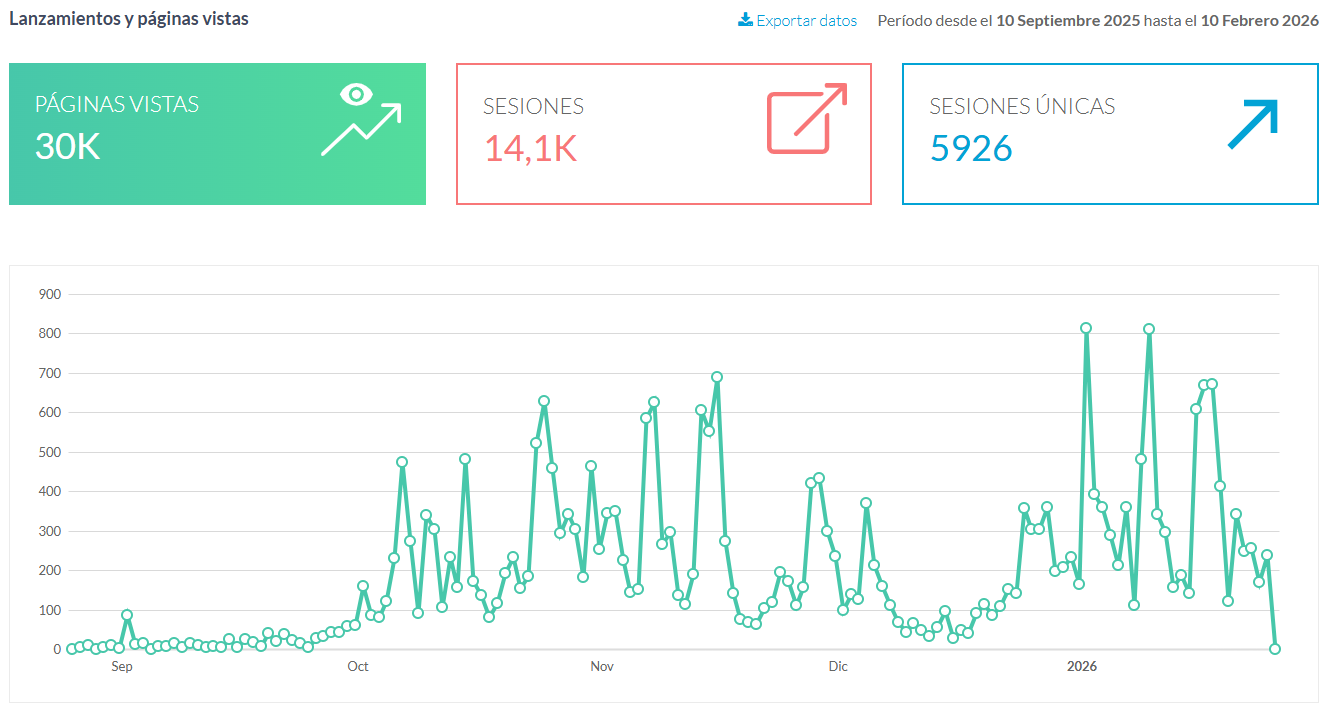This screenshot has height=715, width=1330.
Task: Click the blue arrow icon in Sesiones Únicas
Action: (1253, 125)
